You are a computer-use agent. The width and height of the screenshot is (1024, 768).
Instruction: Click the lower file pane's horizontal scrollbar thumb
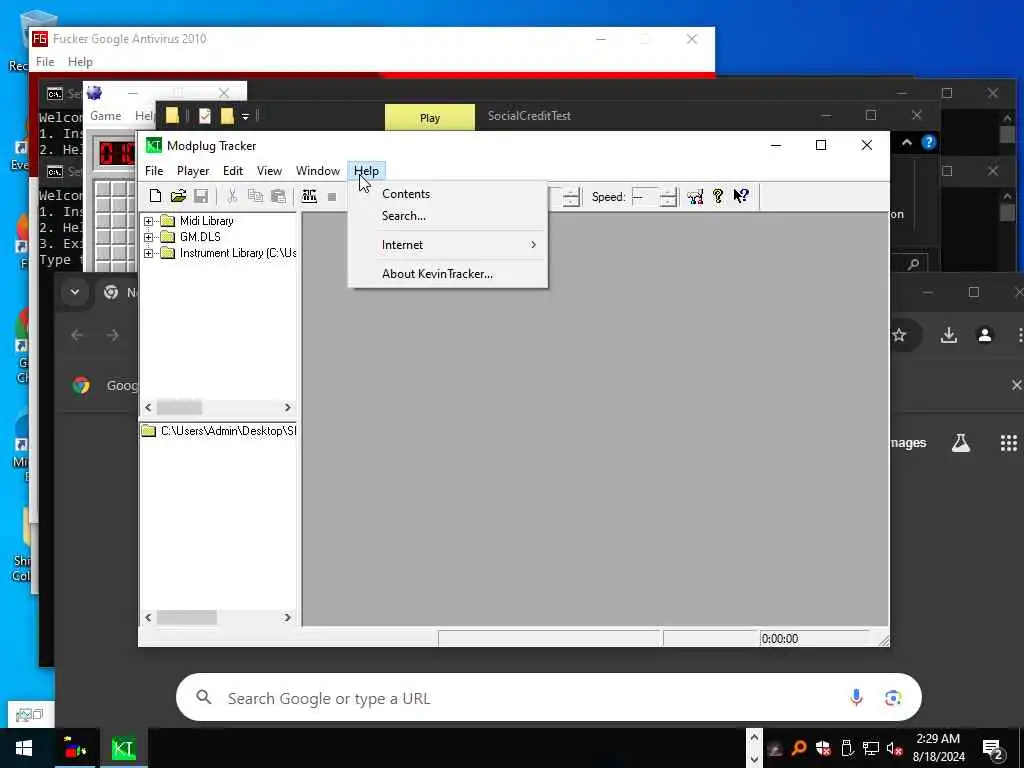pyautogui.click(x=187, y=617)
